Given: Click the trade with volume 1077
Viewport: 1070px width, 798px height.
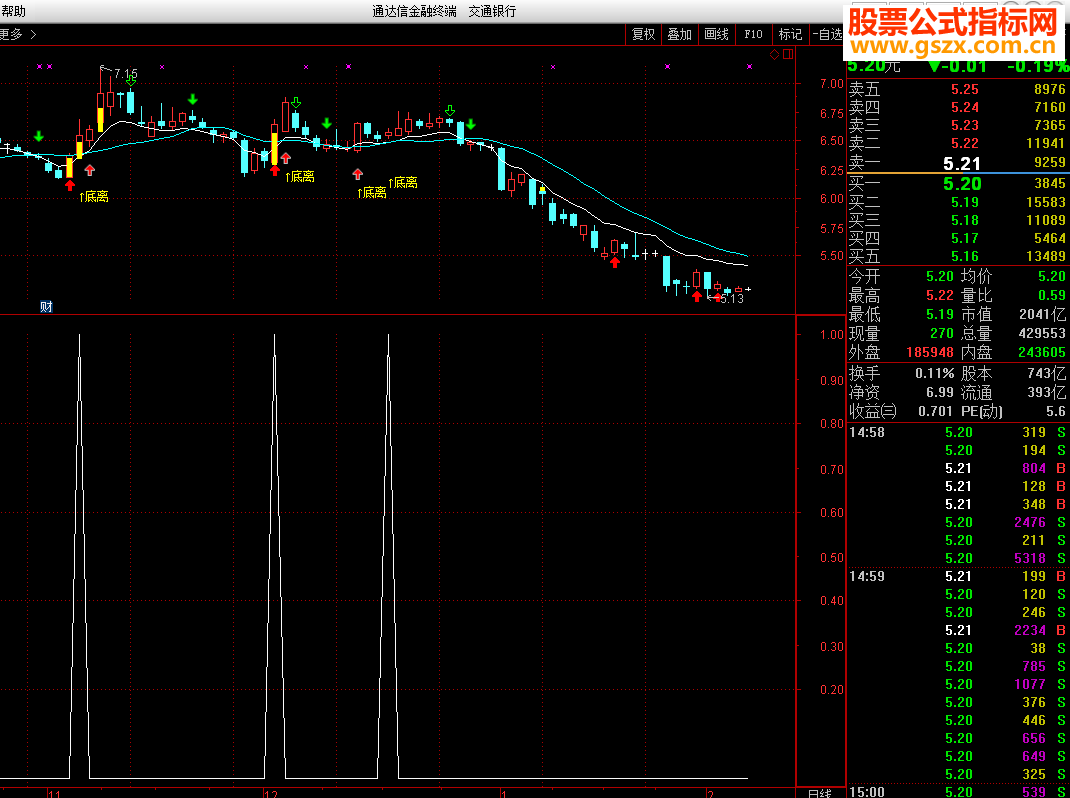Looking at the screenshot, I should [x=1030, y=684].
